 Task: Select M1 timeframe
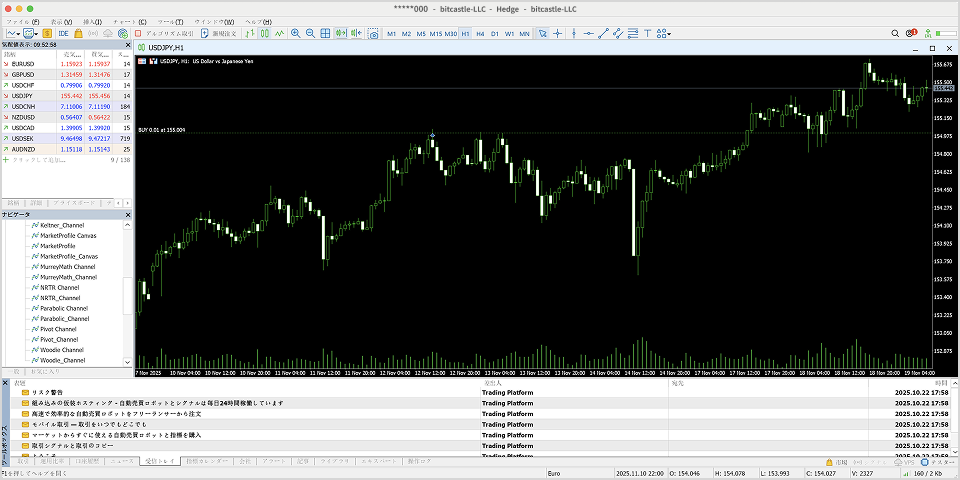click(391, 34)
